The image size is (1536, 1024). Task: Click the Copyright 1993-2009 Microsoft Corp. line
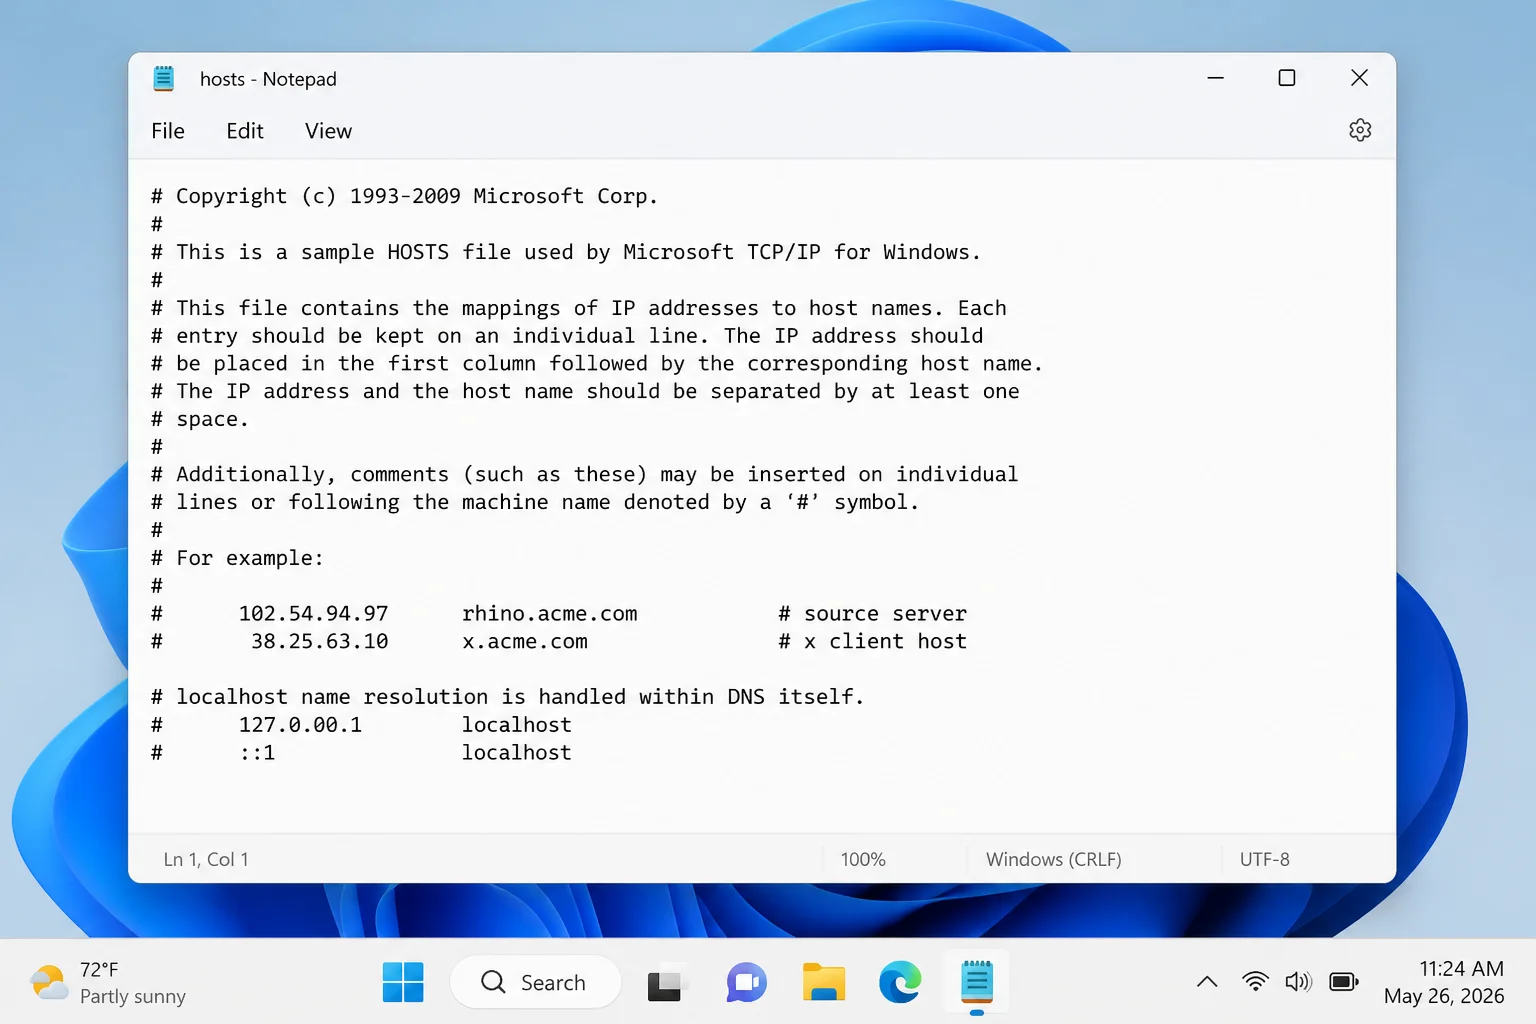[x=405, y=196]
